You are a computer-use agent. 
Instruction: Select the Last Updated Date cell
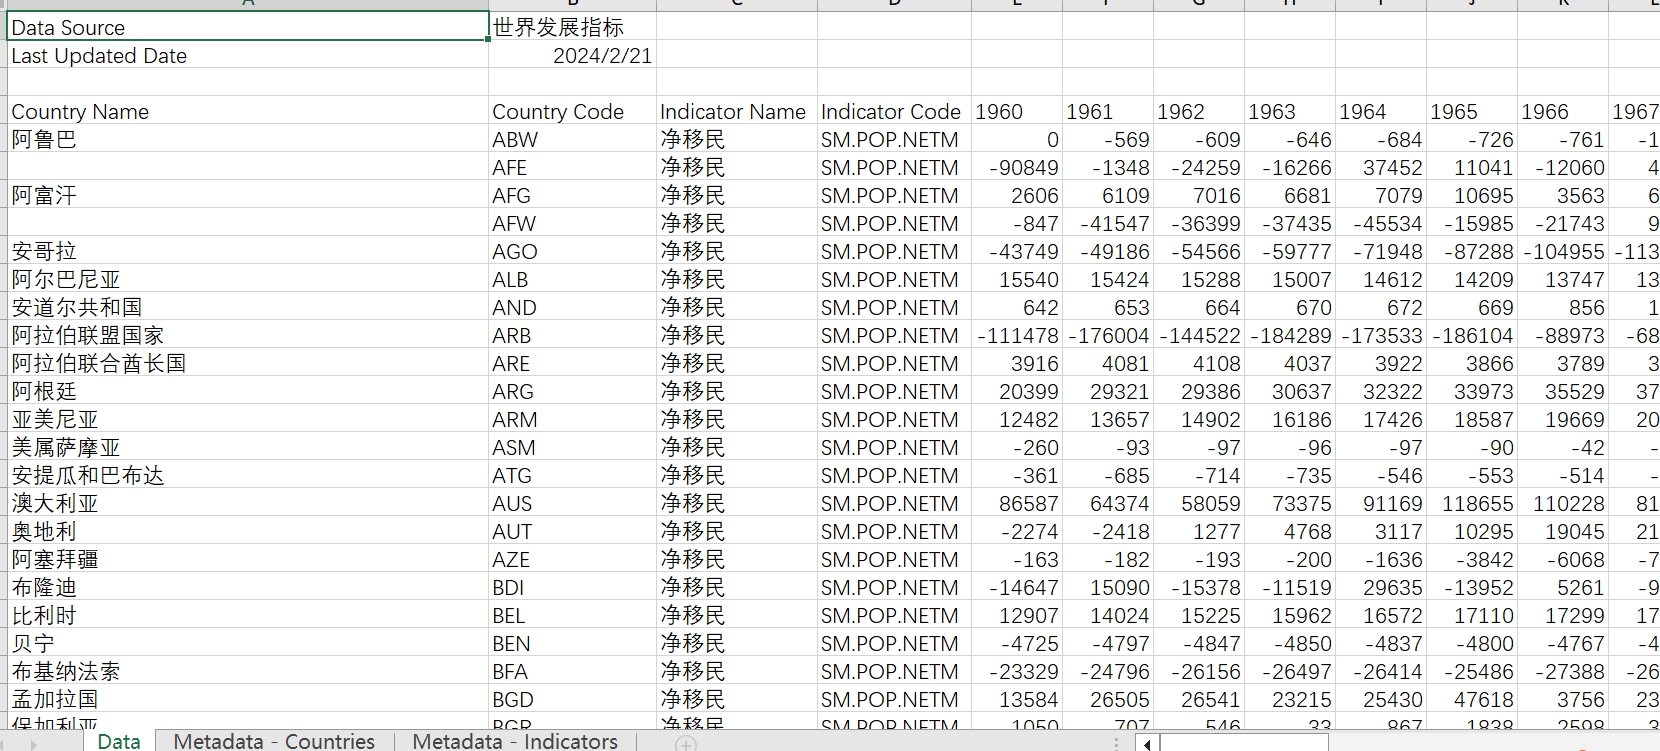(x=248, y=55)
